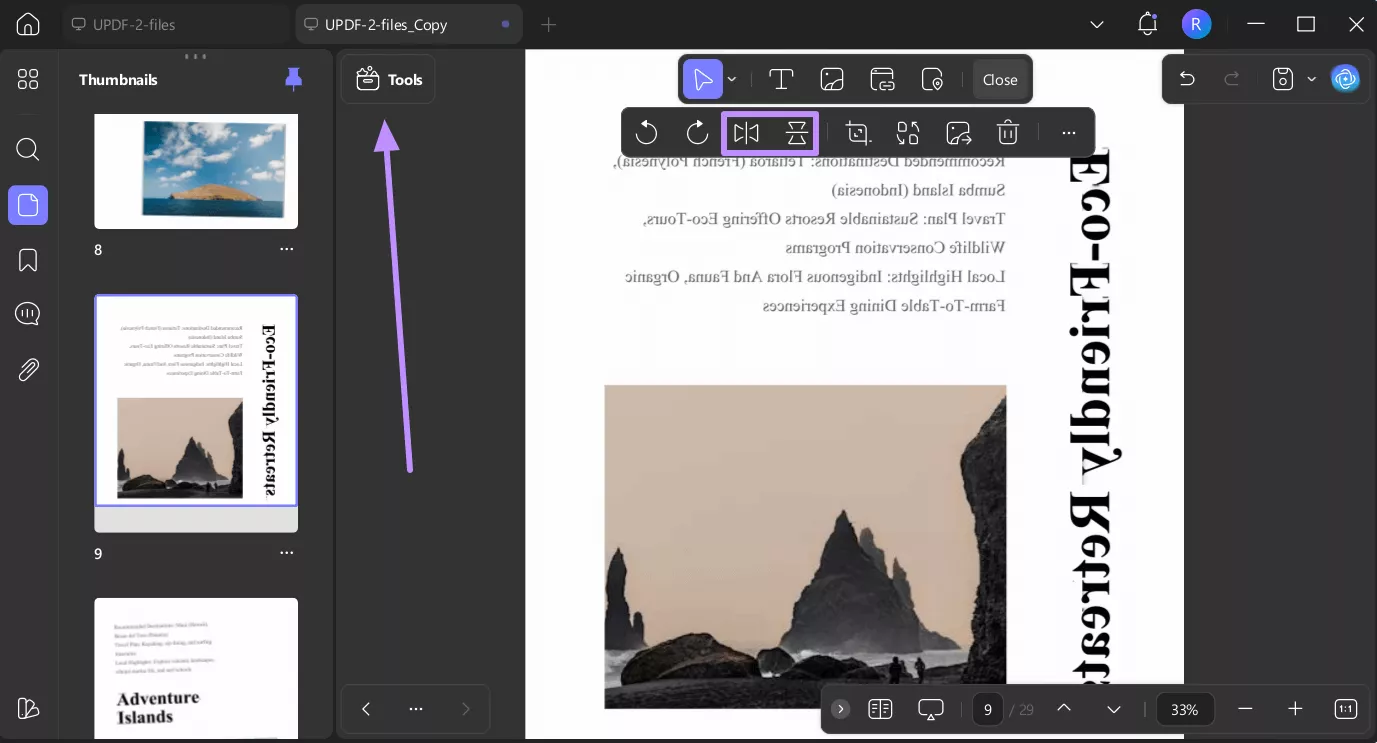This screenshot has width=1377, height=743.
Task: Open the attachments paperclip panel
Action: click(28, 369)
